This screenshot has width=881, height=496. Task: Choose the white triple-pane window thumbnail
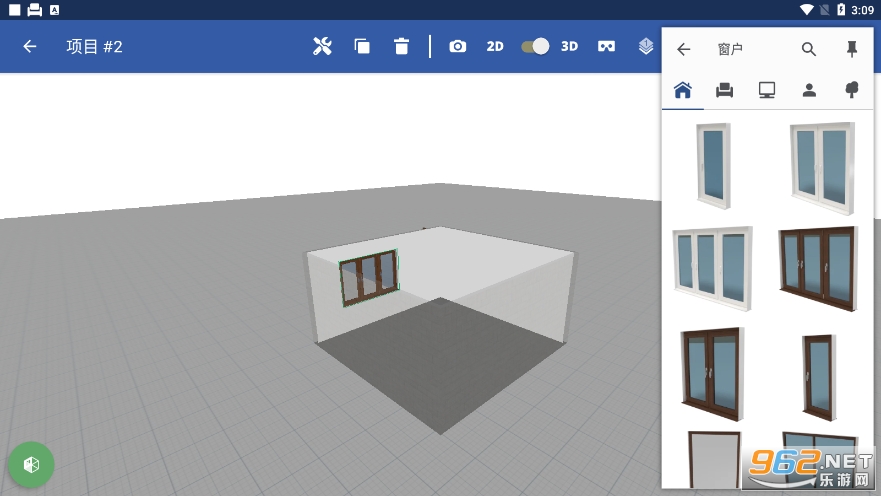tap(712, 267)
